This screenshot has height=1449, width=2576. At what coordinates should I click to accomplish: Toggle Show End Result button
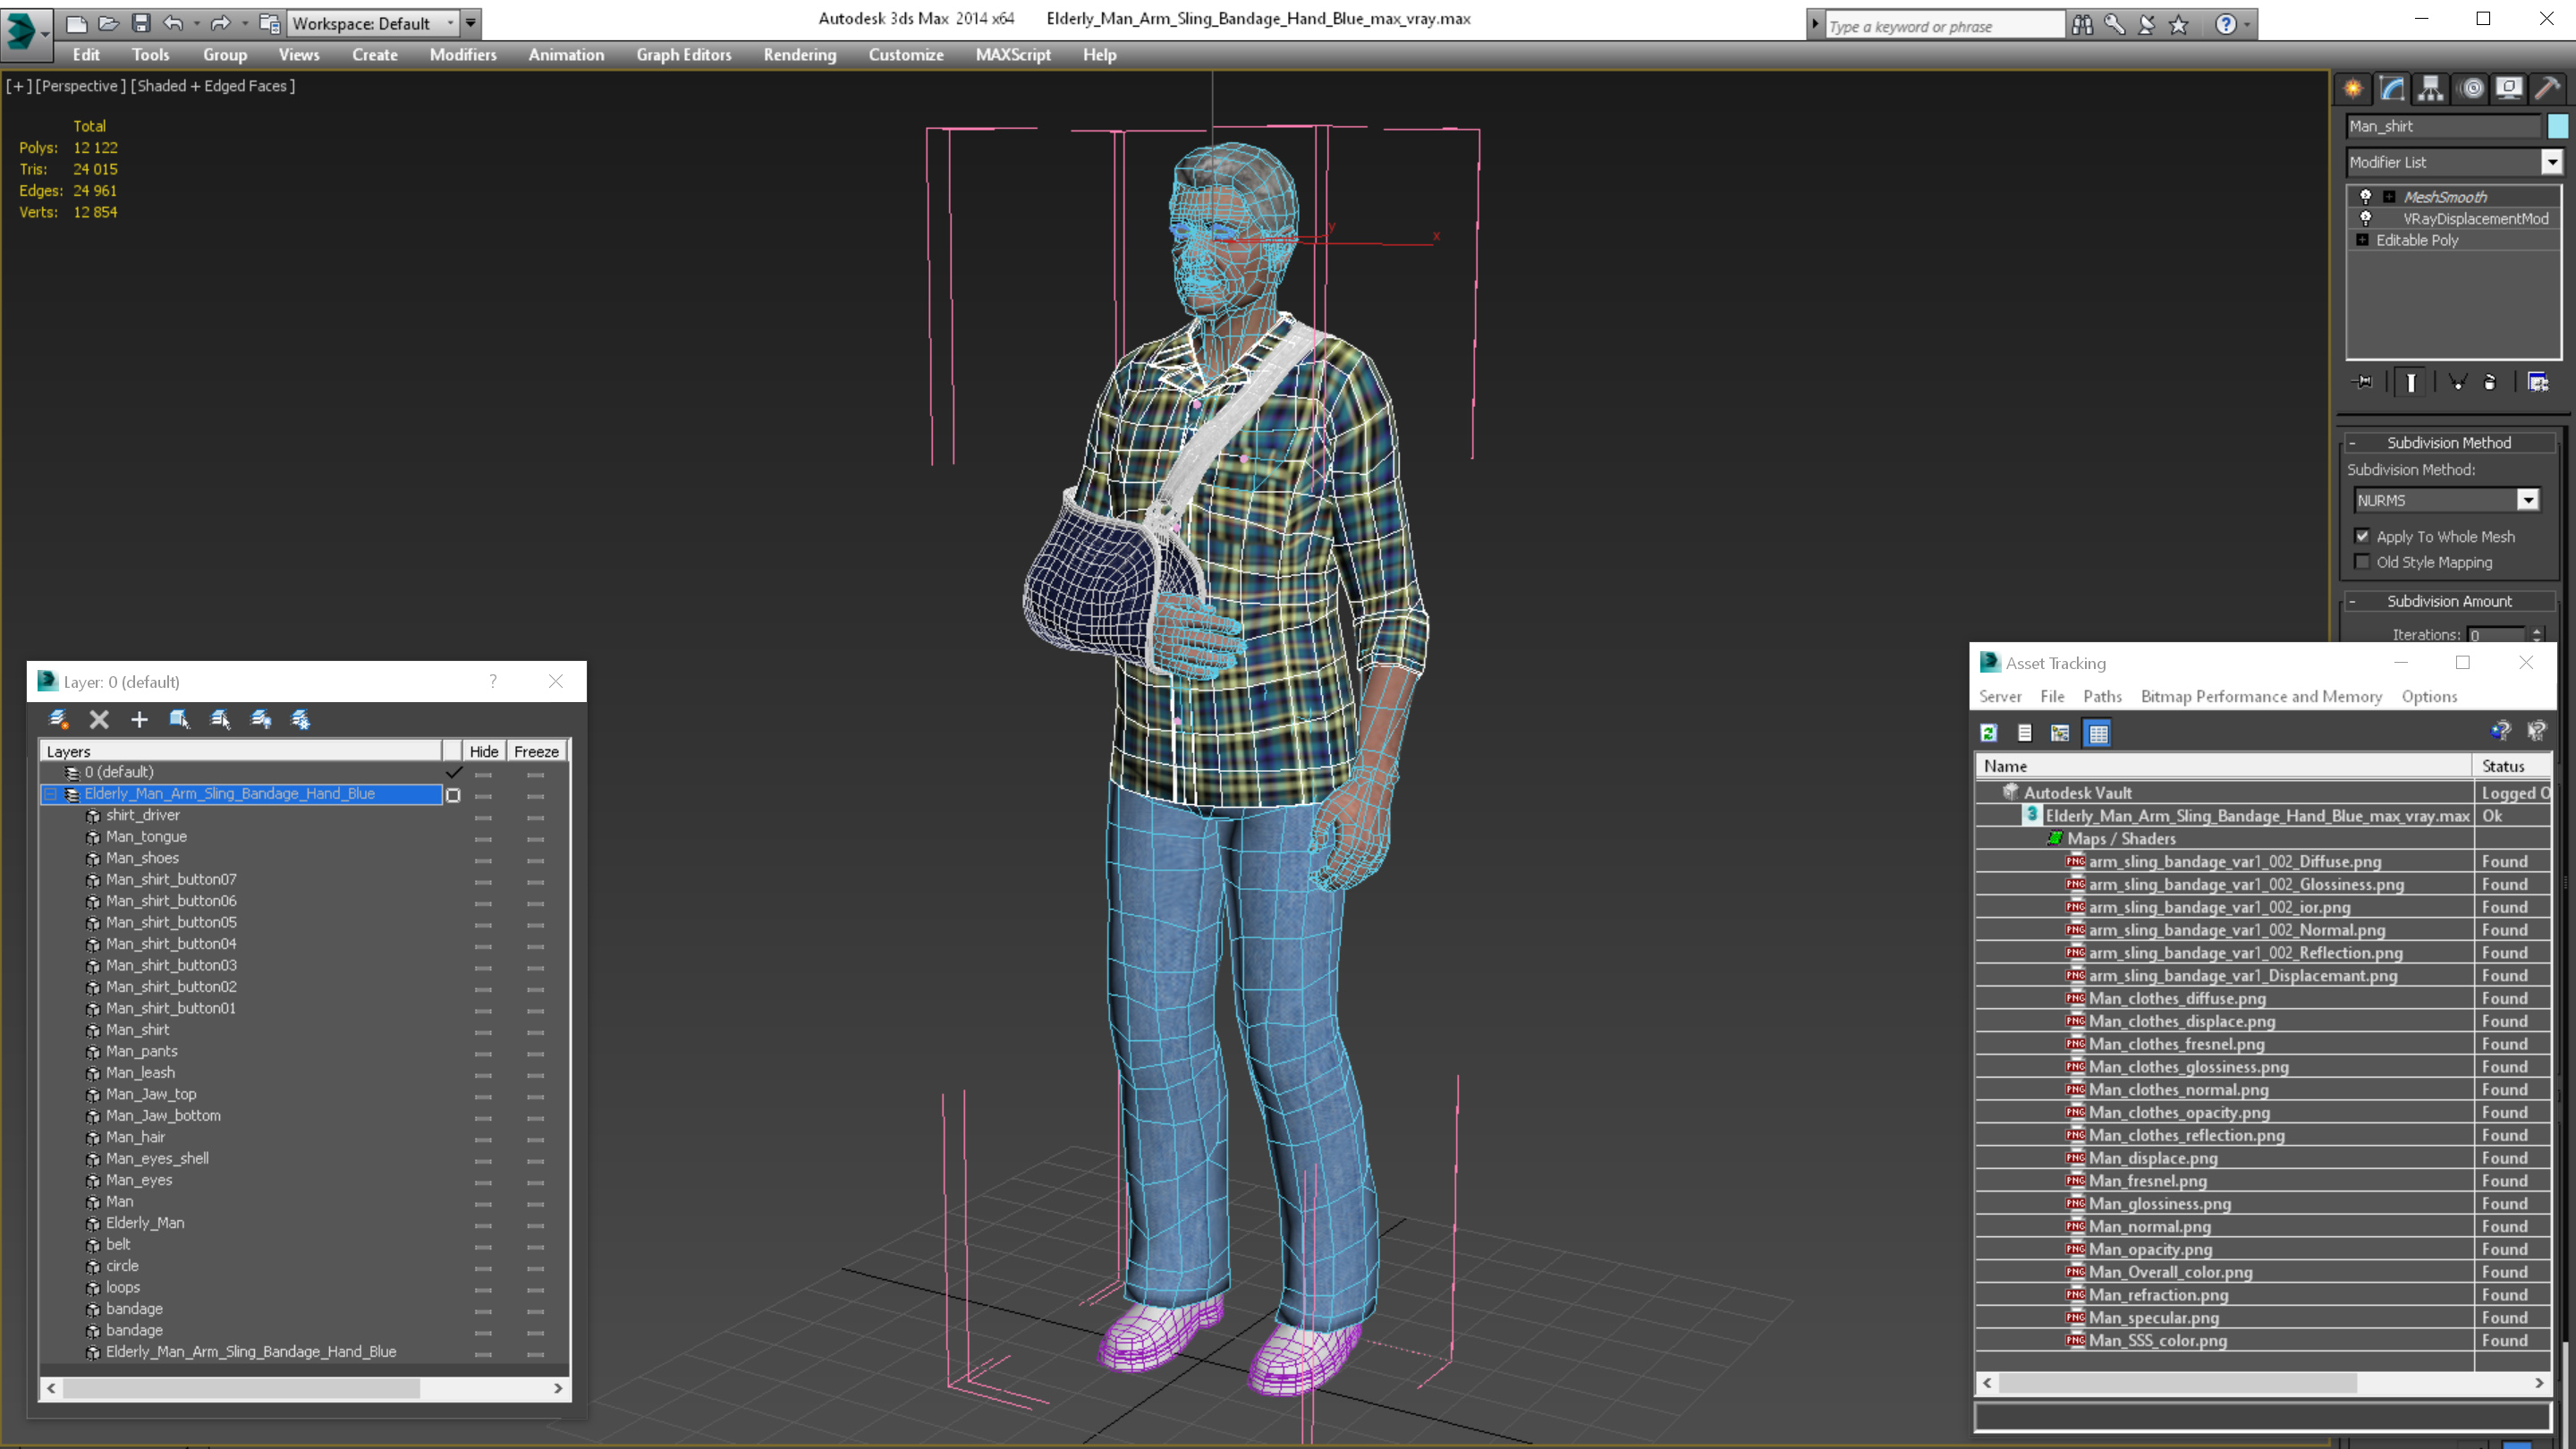click(x=2411, y=382)
